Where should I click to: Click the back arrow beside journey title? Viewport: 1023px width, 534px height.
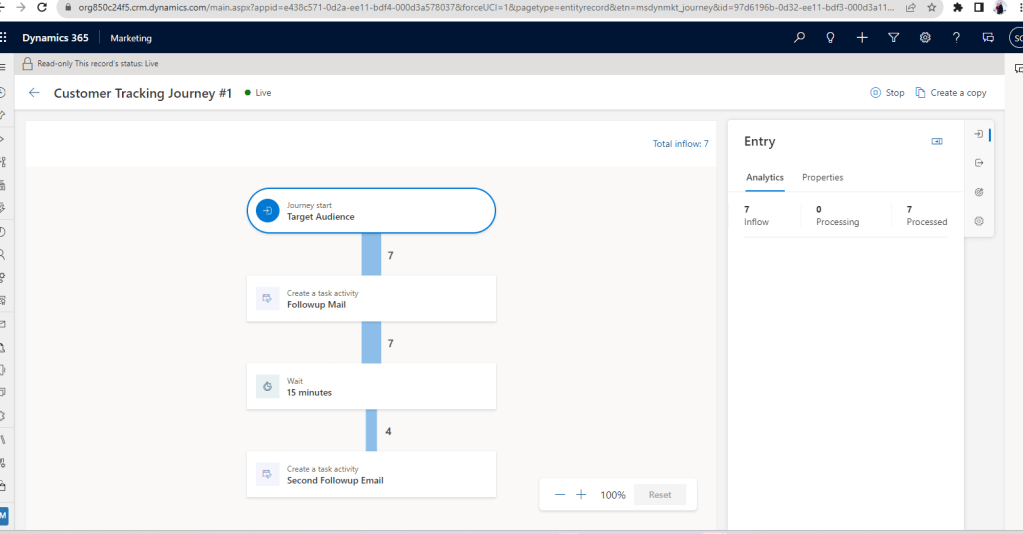pos(35,93)
